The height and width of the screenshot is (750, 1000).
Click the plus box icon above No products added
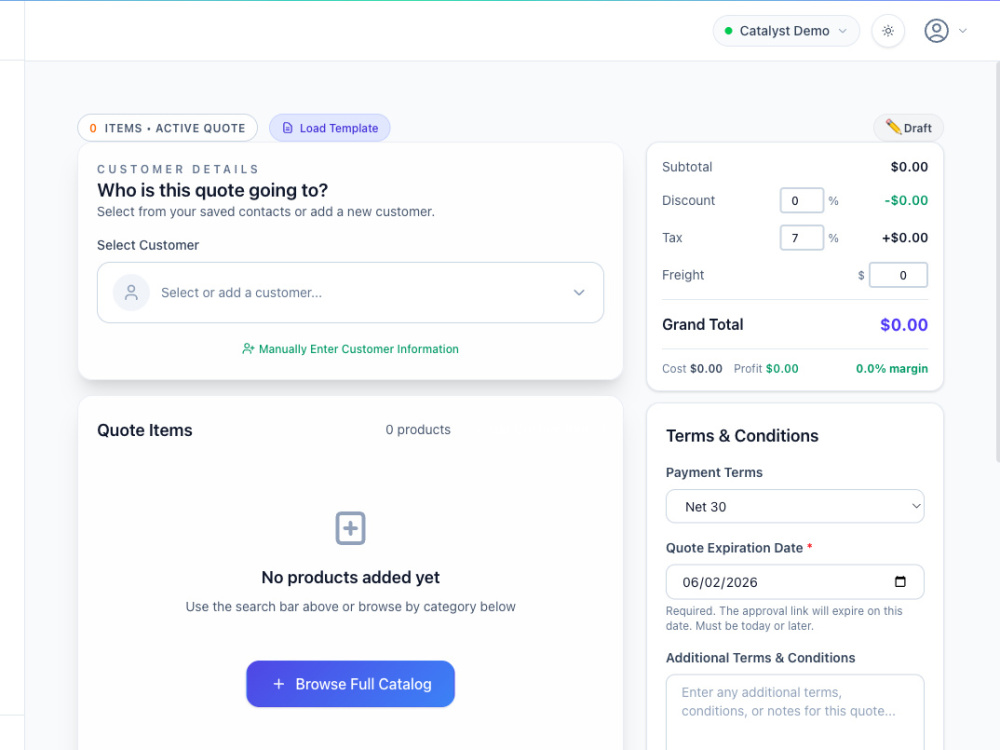350,528
